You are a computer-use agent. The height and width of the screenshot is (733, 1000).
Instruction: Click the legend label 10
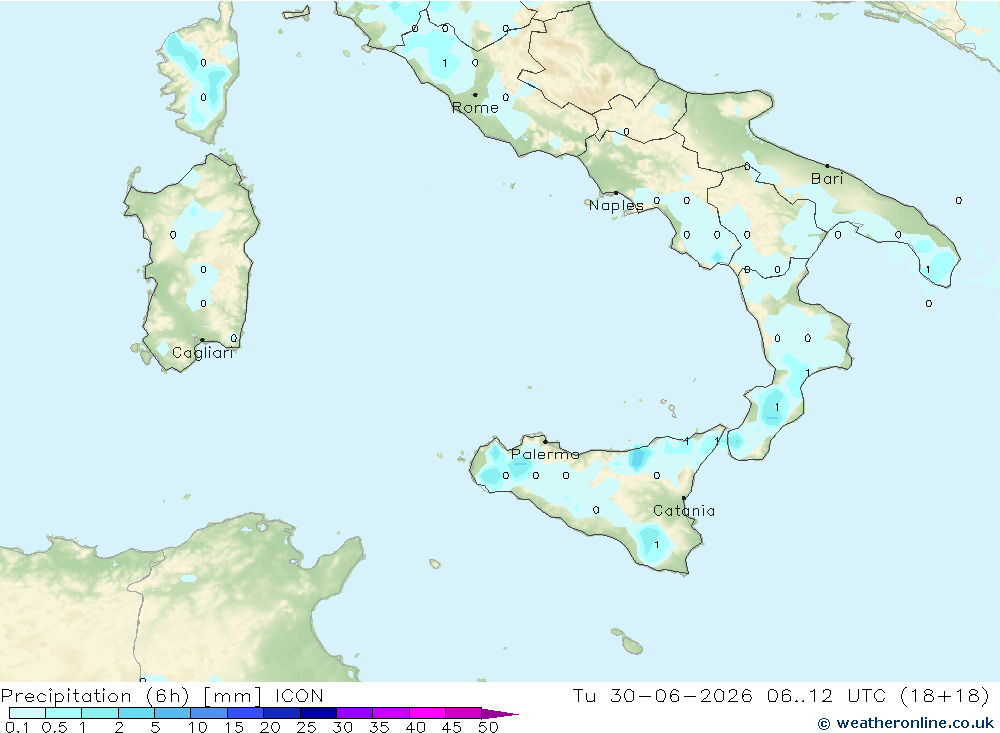tap(198, 727)
